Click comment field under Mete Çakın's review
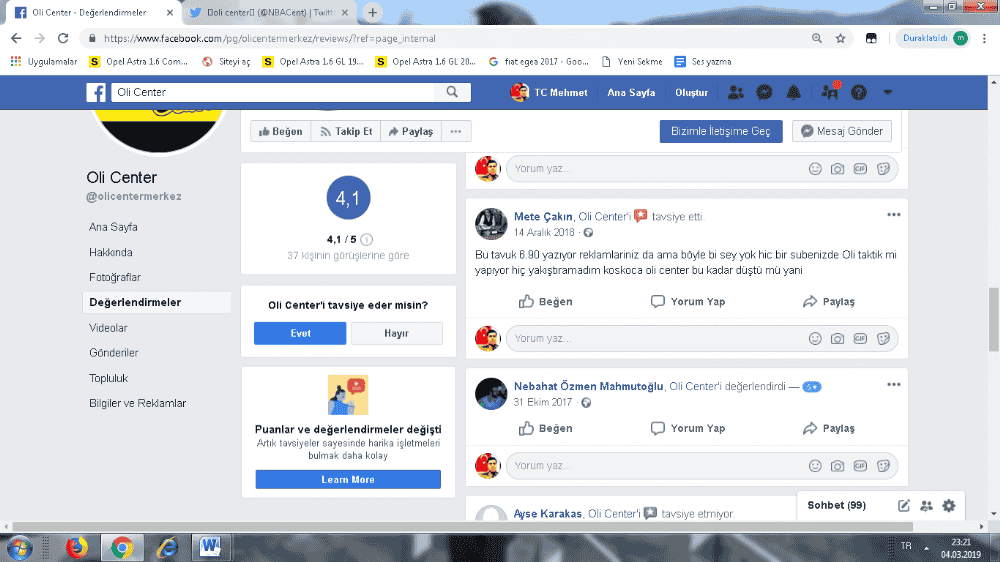 point(702,339)
